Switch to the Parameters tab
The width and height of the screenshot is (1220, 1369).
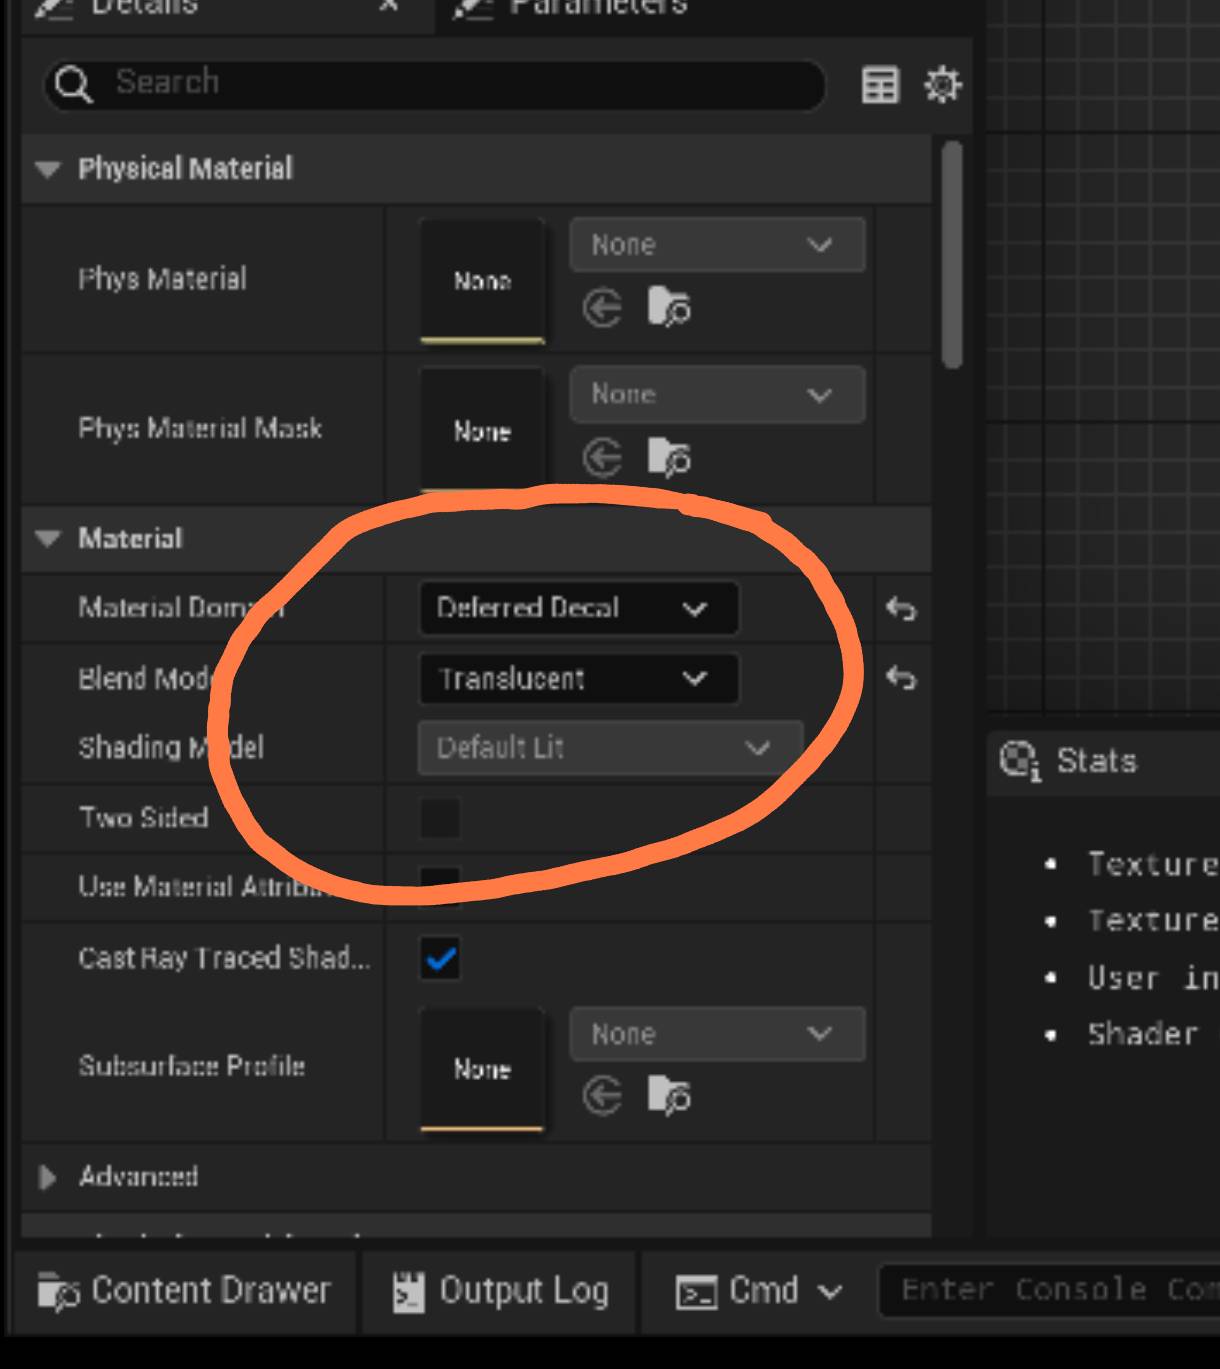point(598,8)
